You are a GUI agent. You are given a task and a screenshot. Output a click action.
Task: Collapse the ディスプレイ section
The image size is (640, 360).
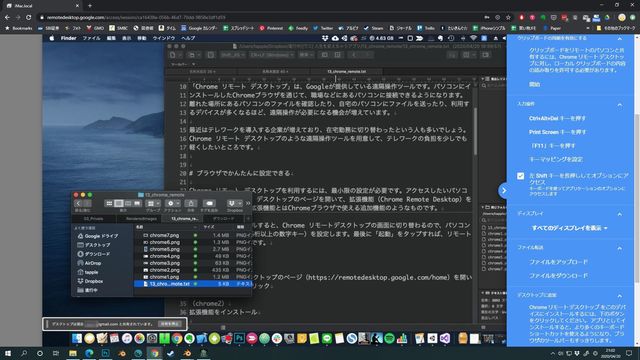620,214
